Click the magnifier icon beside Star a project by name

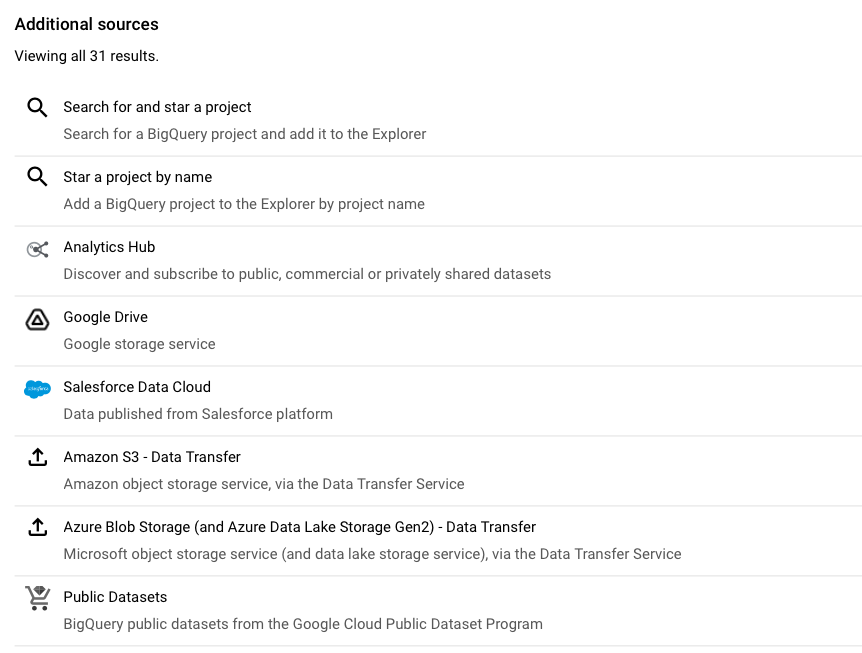[x=37, y=177]
